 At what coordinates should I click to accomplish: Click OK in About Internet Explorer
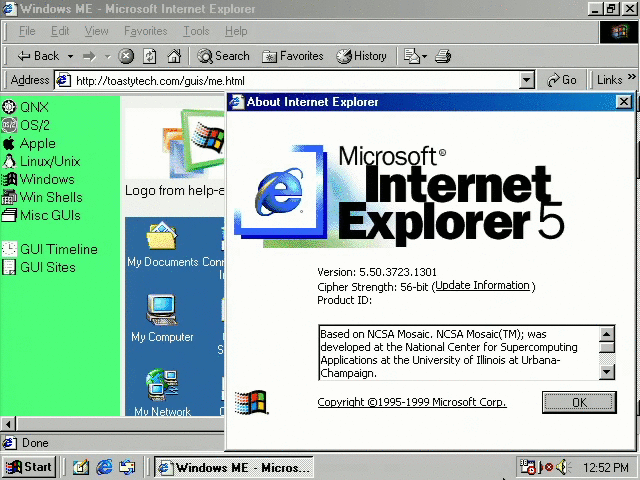tap(579, 402)
